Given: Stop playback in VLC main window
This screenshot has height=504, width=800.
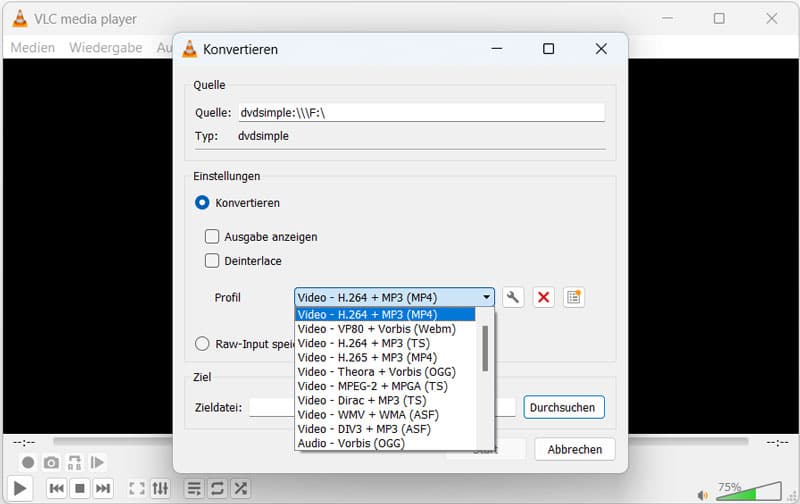Looking at the screenshot, I should 80,488.
